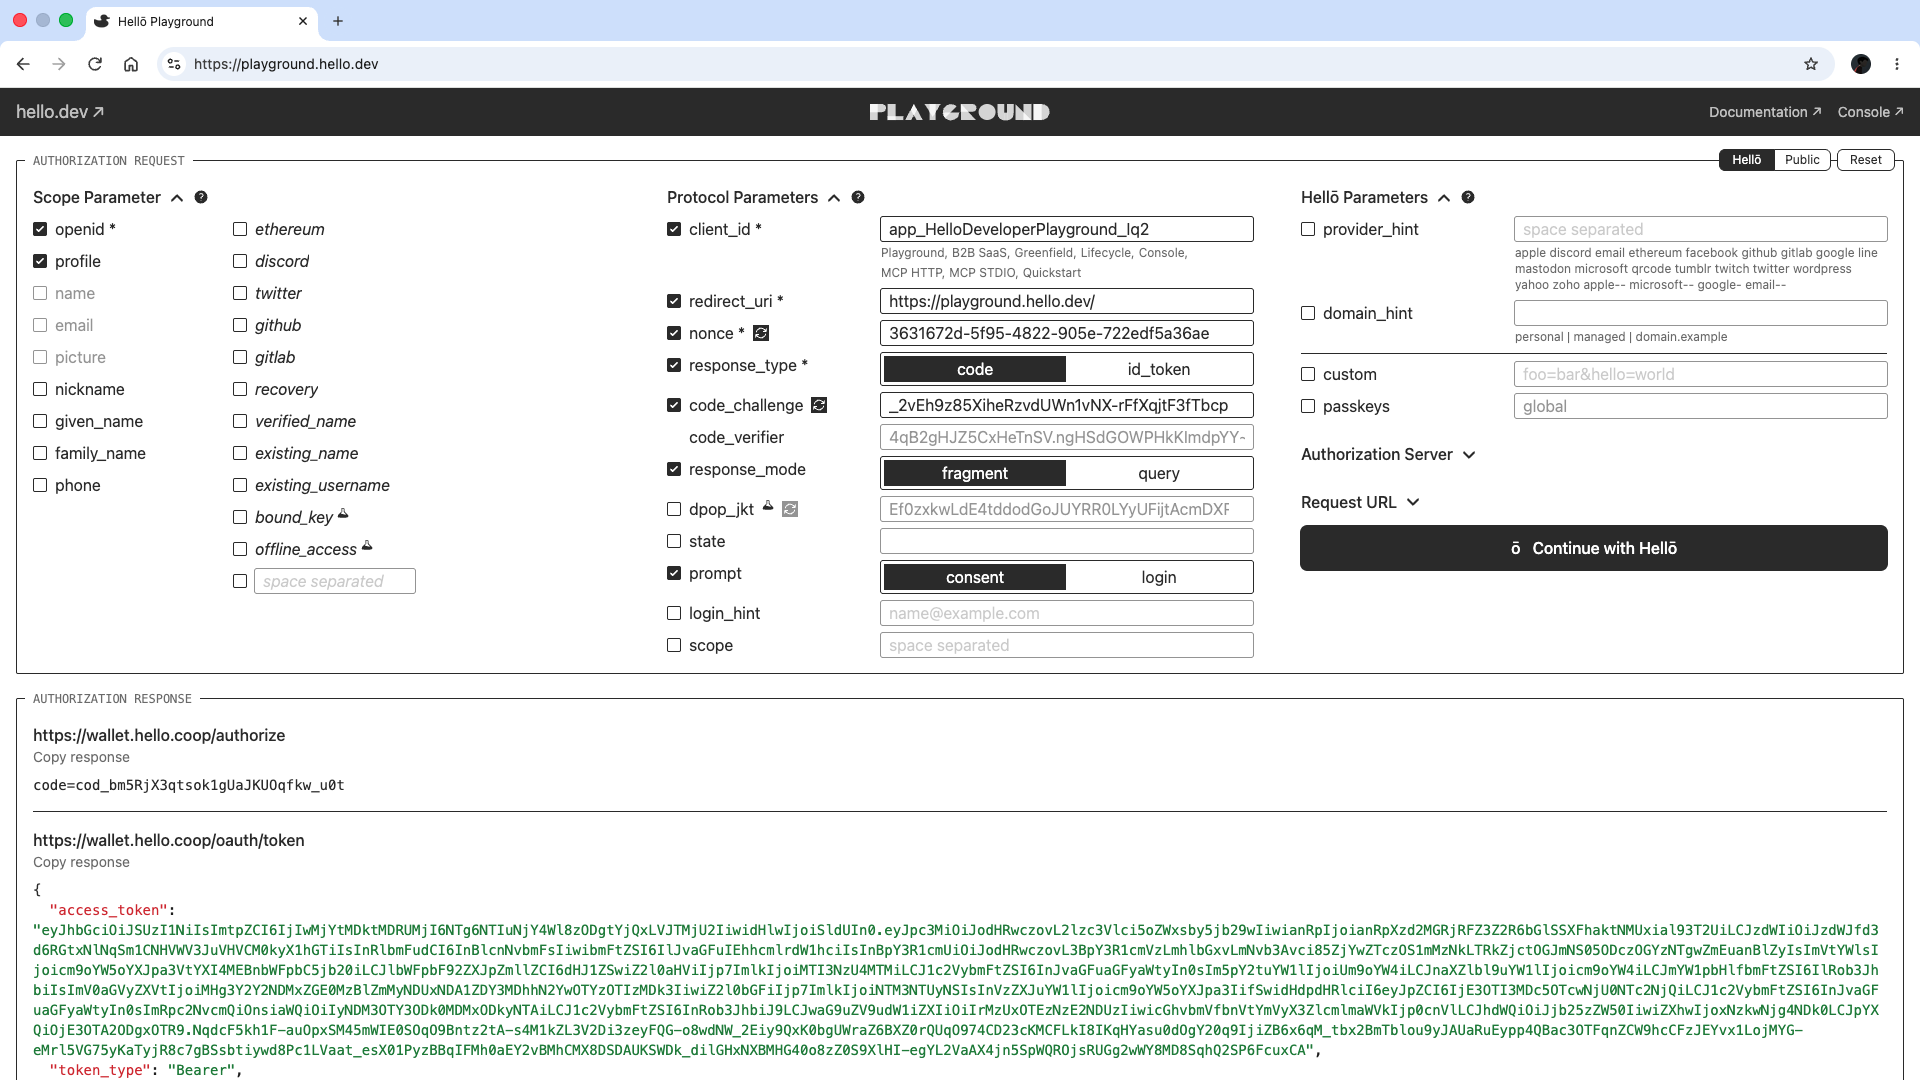Enable the login_hint checkbox
The height and width of the screenshot is (1080, 1920).
tap(674, 613)
